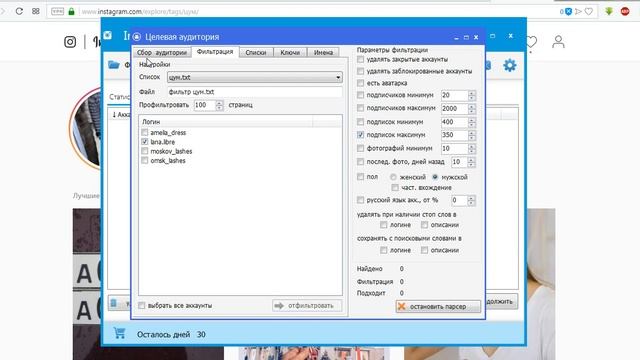Open the Ключи tab
The height and width of the screenshot is (360, 640).
(x=290, y=53)
